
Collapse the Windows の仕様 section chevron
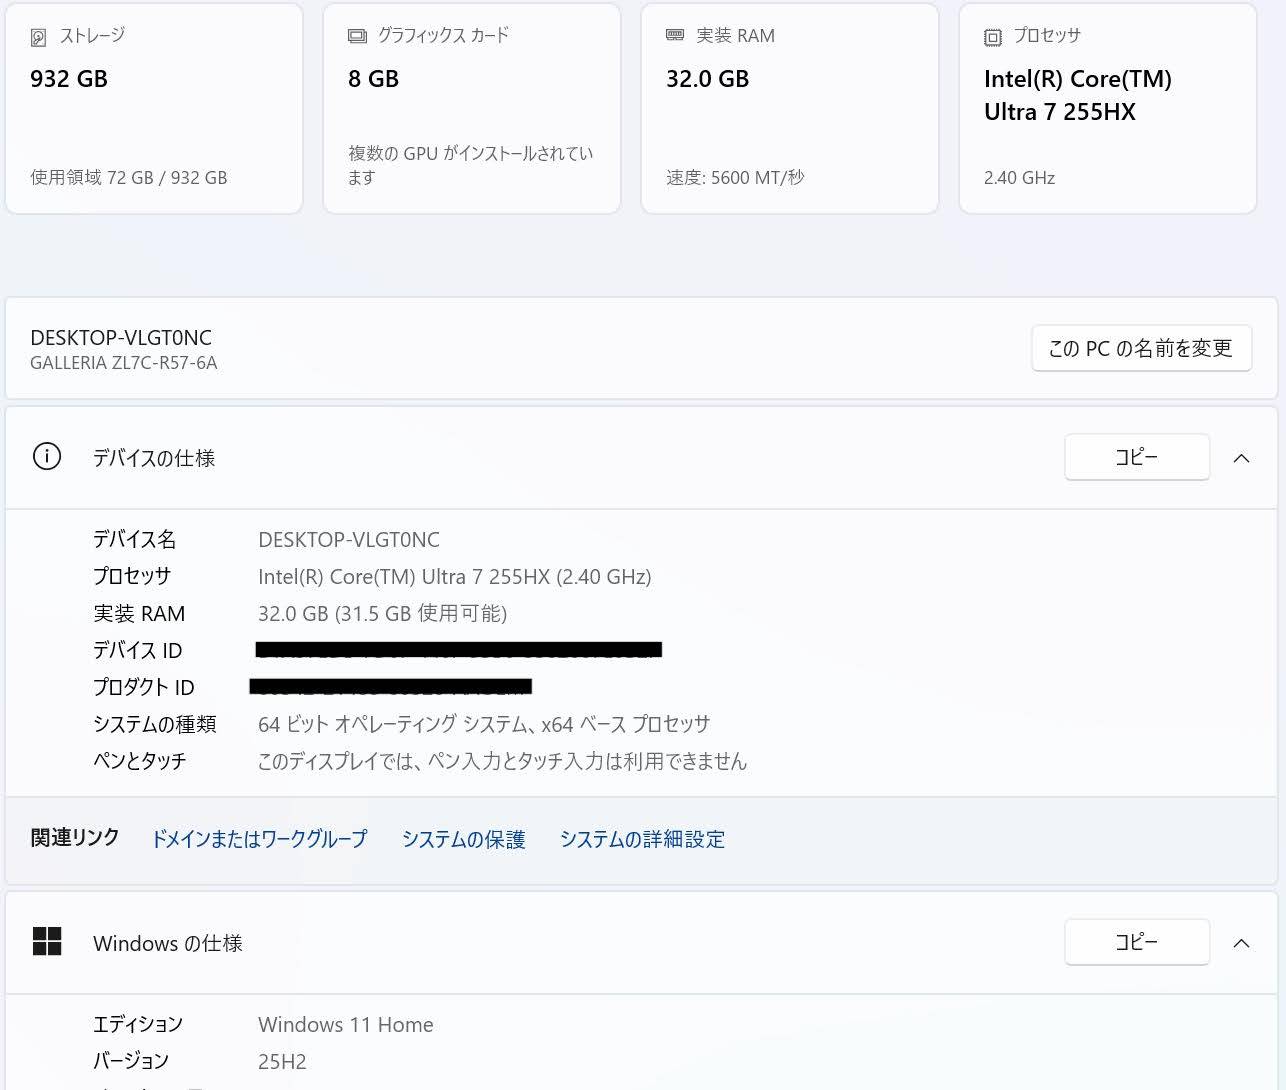(1241, 943)
